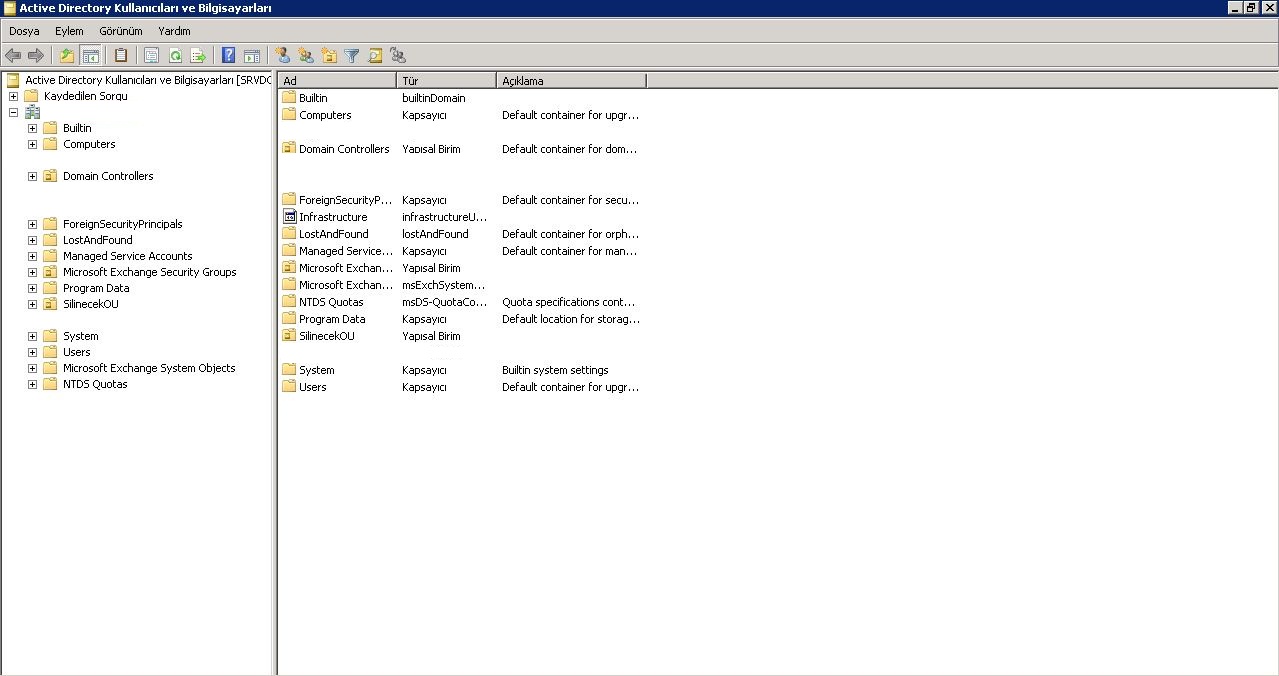Click the Export List toolbar icon
Image resolution: width=1279 pixels, height=676 pixels.
click(x=198, y=56)
